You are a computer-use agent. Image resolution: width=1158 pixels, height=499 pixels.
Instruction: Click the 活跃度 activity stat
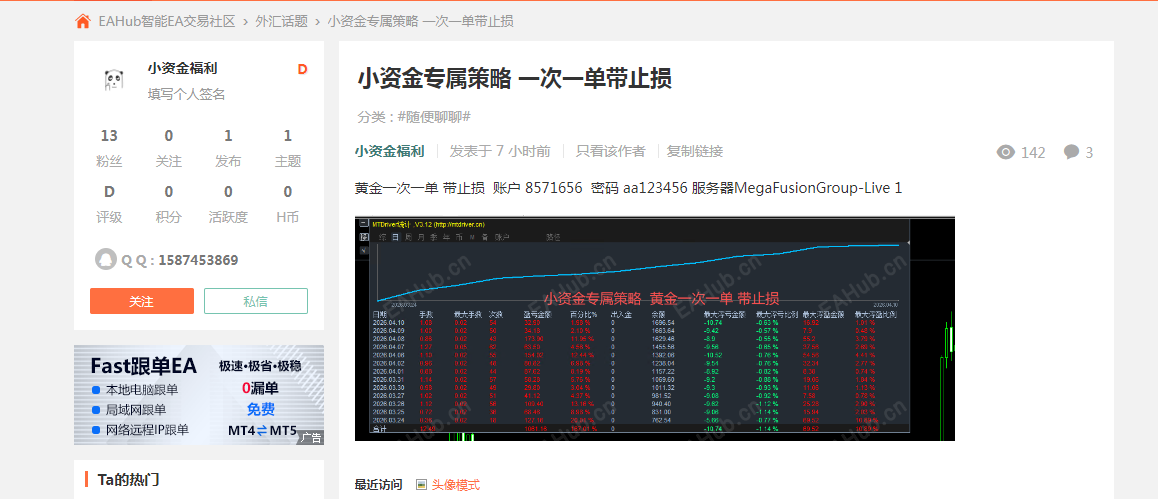coord(228,204)
